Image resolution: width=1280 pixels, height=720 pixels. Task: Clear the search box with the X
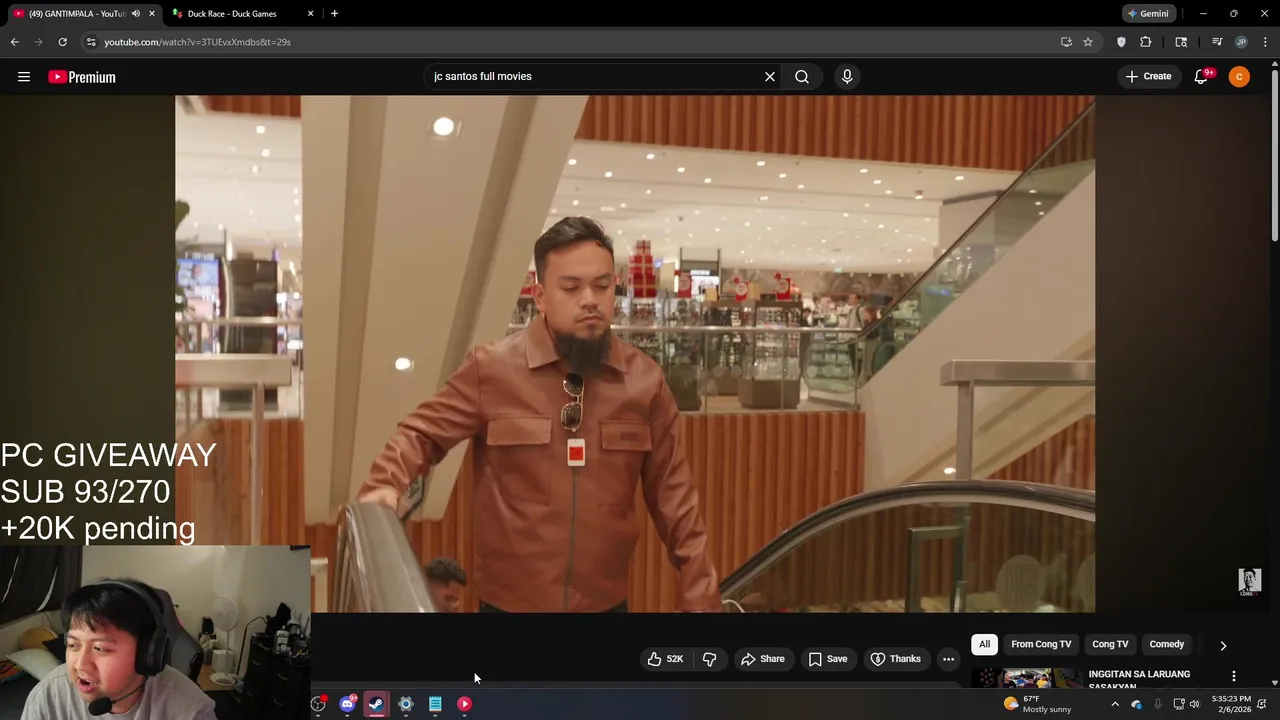pos(770,76)
